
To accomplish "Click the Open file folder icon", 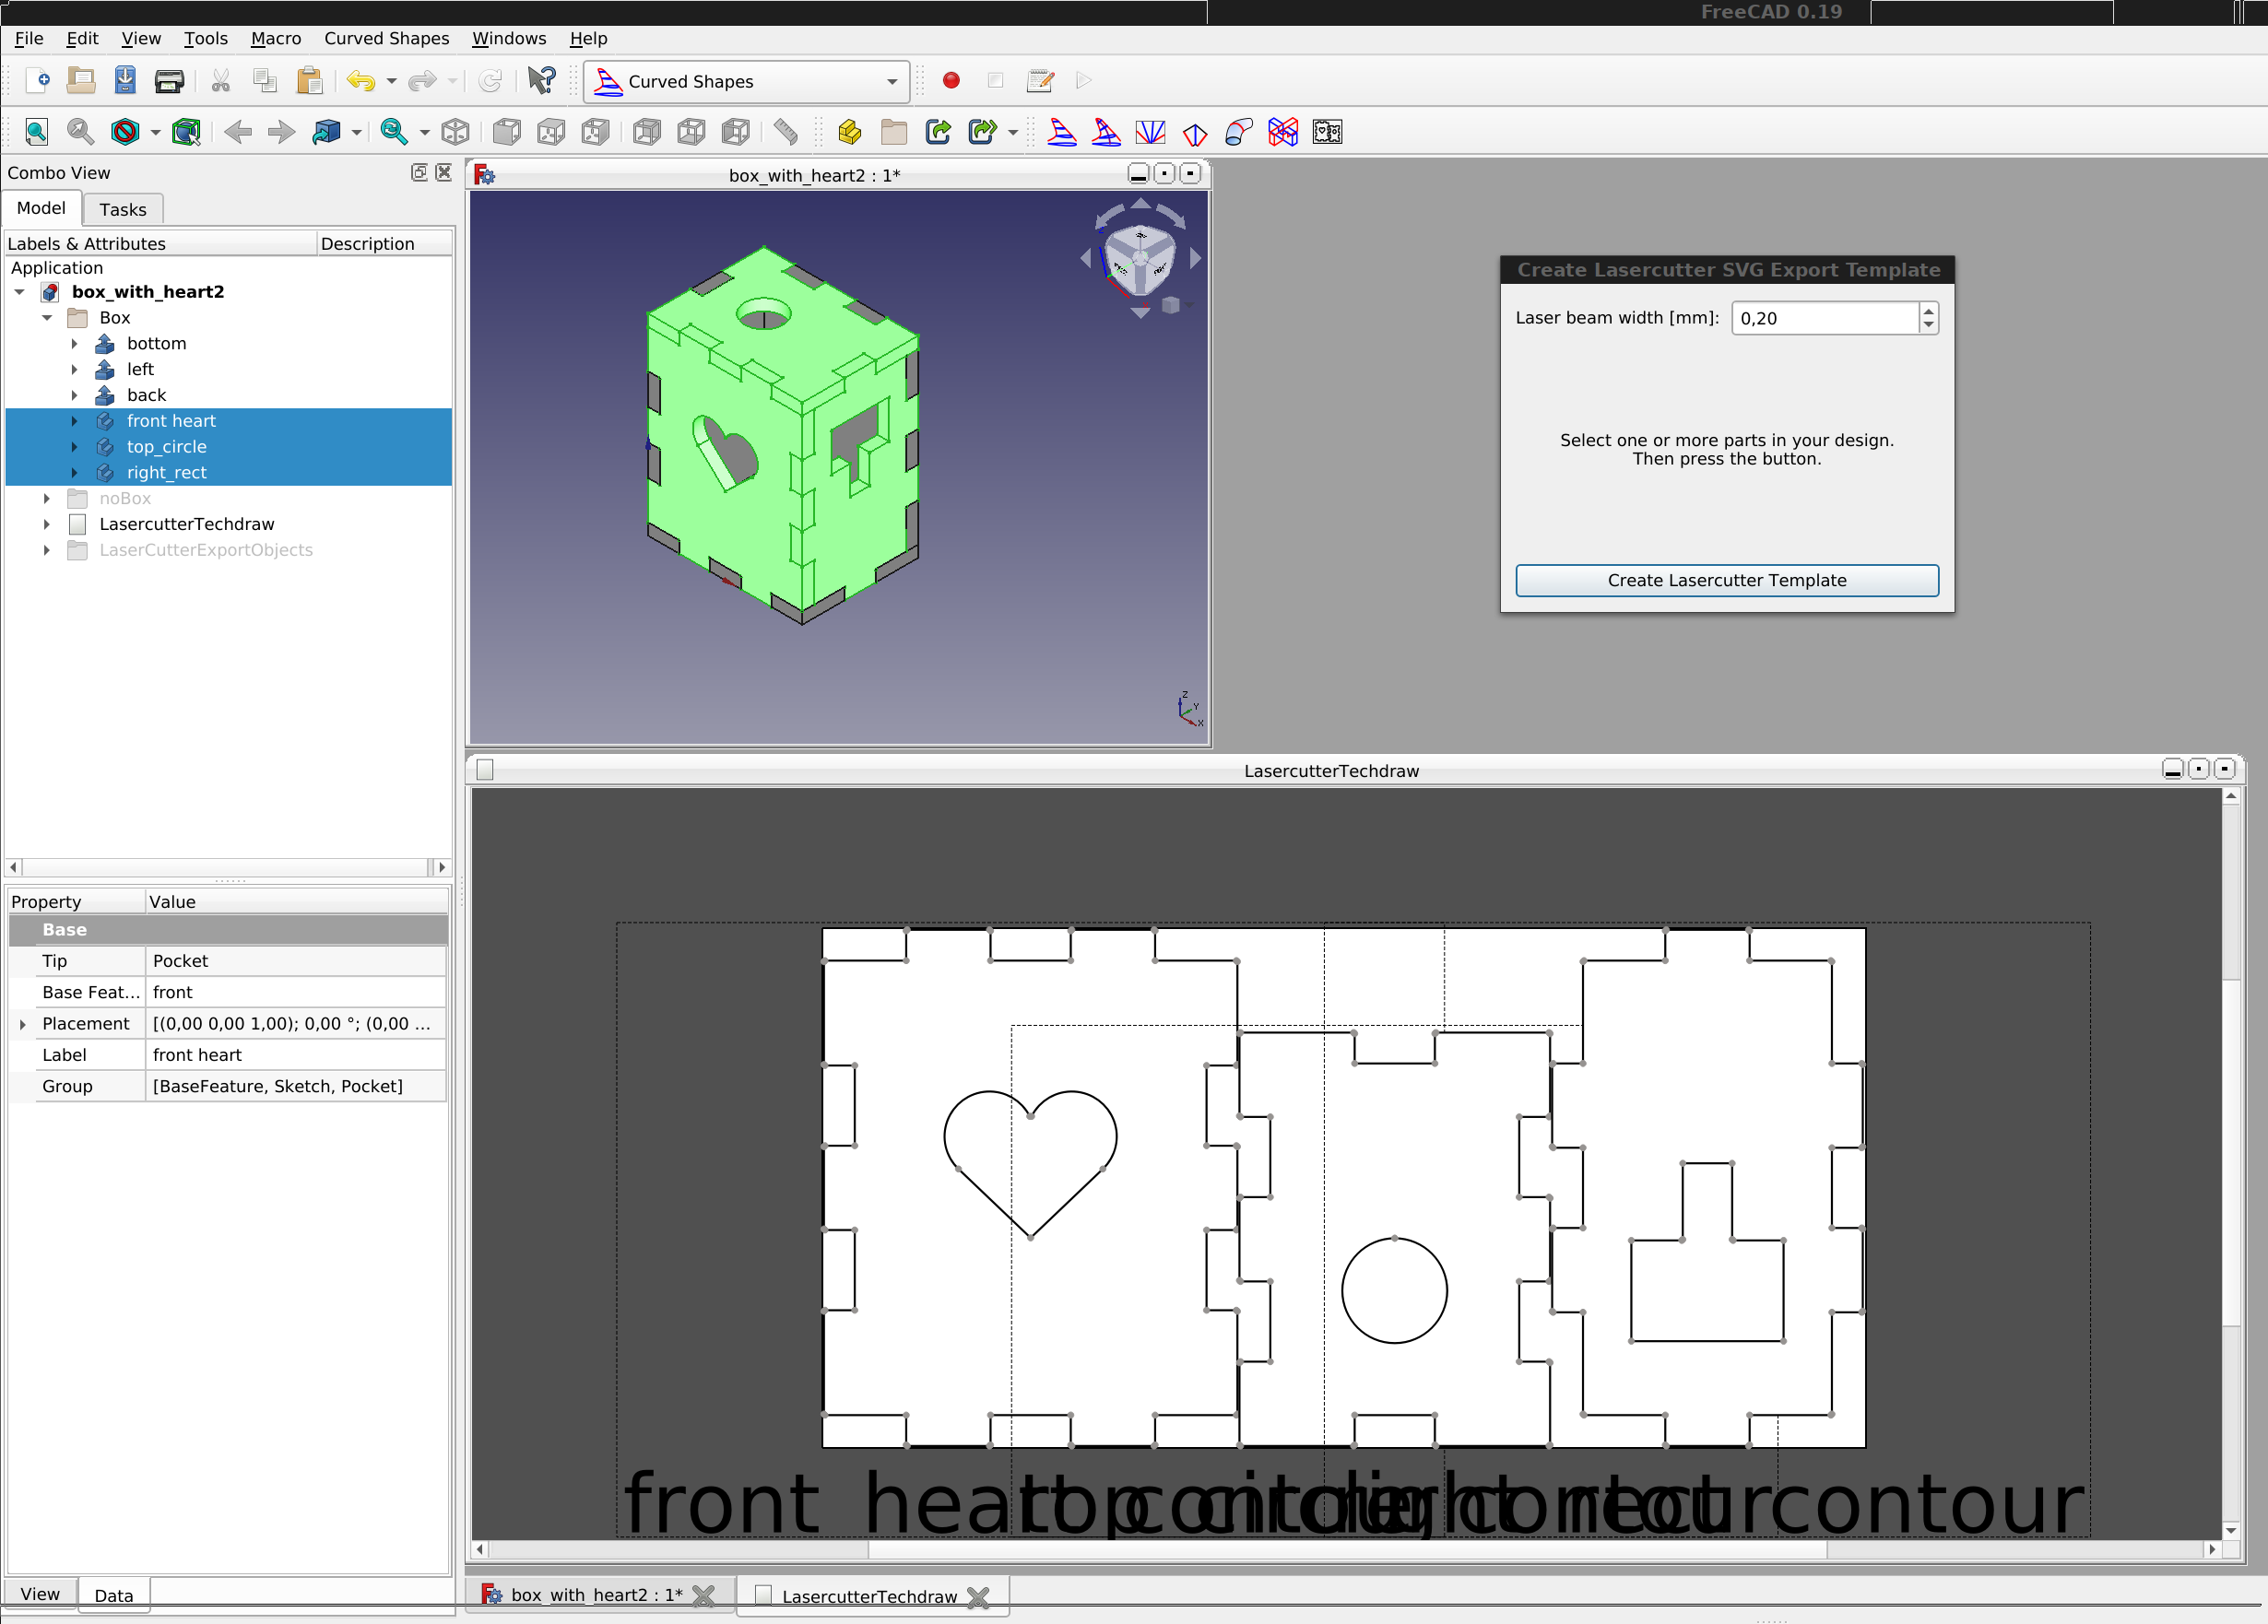I will point(81,81).
